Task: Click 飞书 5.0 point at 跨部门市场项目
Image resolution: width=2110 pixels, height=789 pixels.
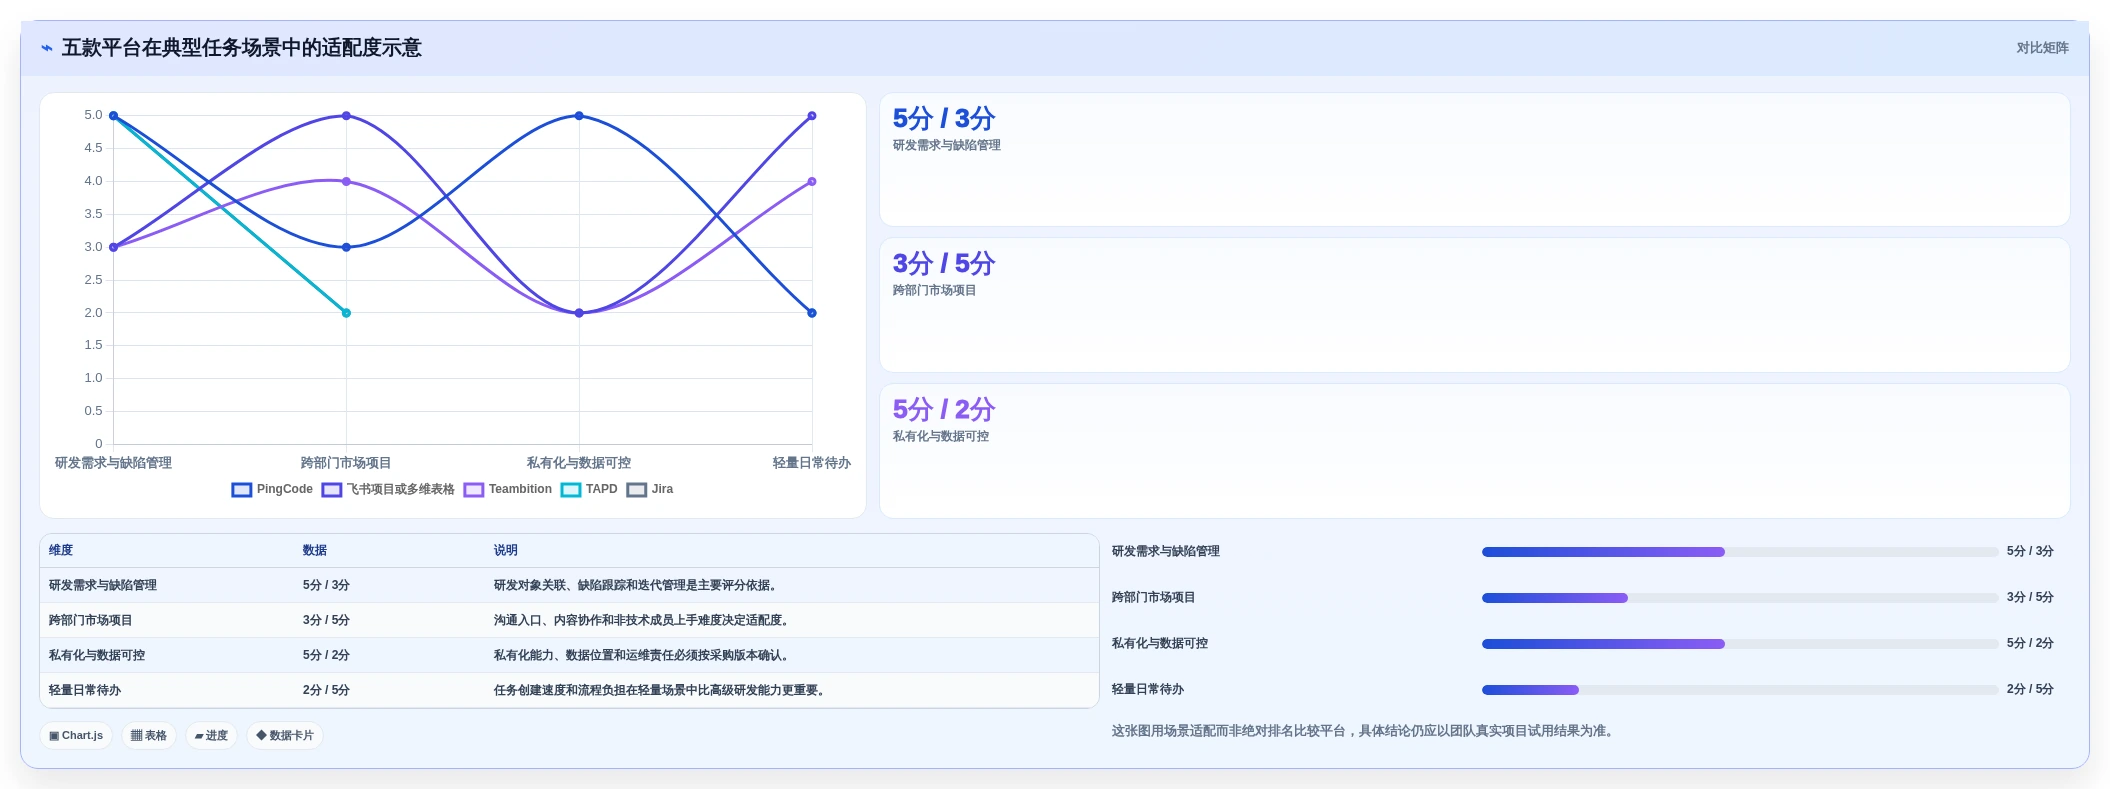Action: (346, 116)
